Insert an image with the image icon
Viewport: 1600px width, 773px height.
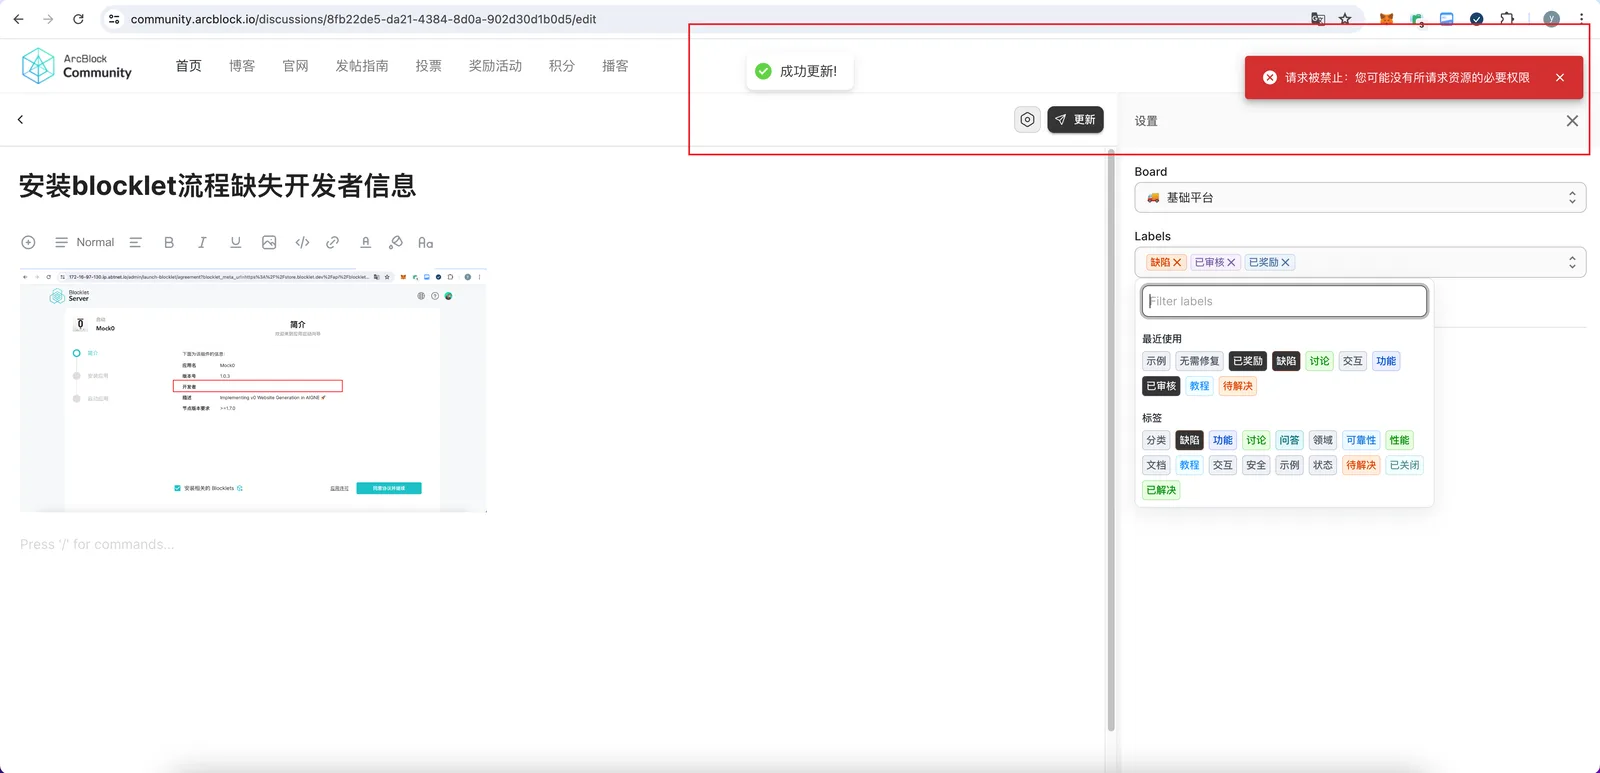[x=269, y=242]
